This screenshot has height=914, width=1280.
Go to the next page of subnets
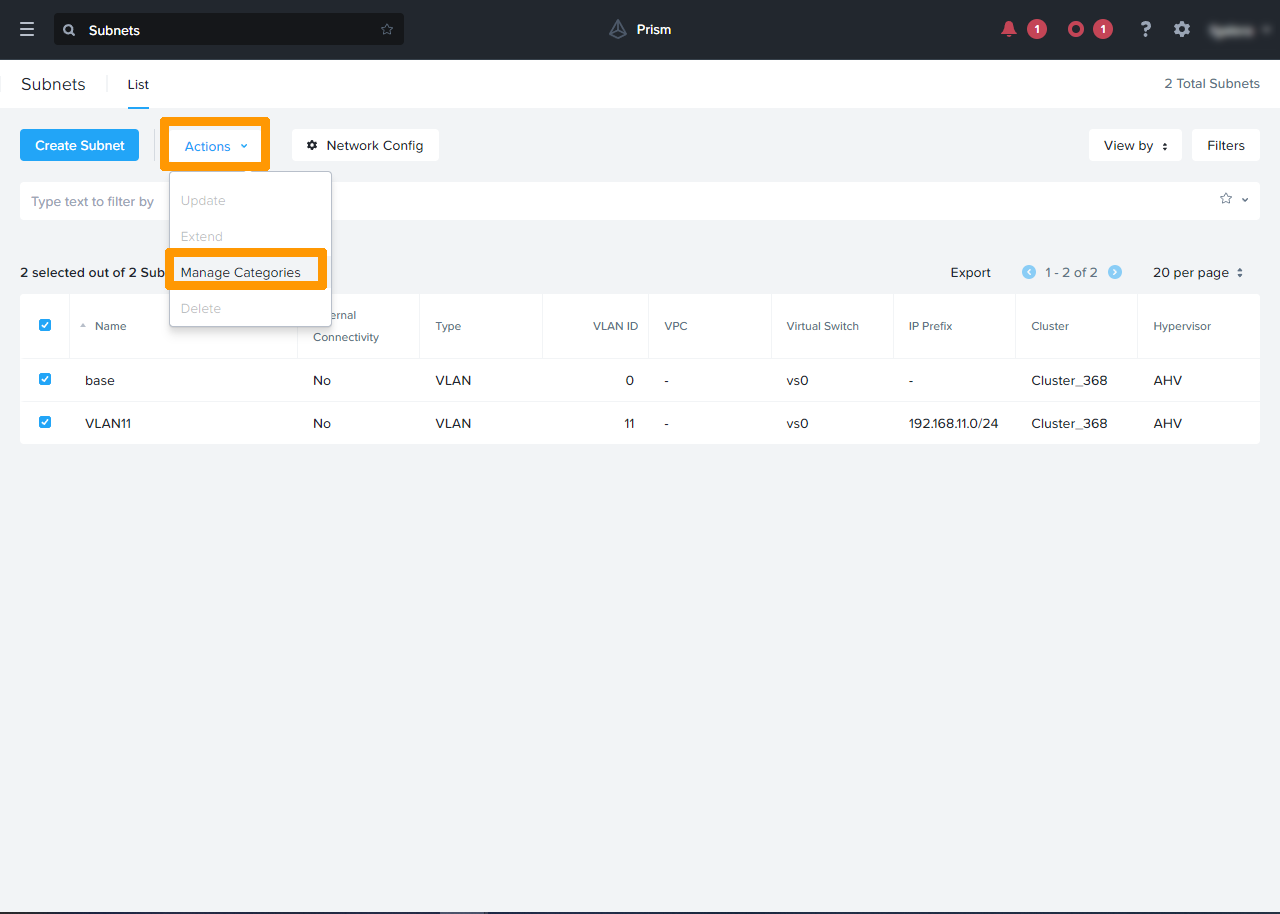point(1114,271)
